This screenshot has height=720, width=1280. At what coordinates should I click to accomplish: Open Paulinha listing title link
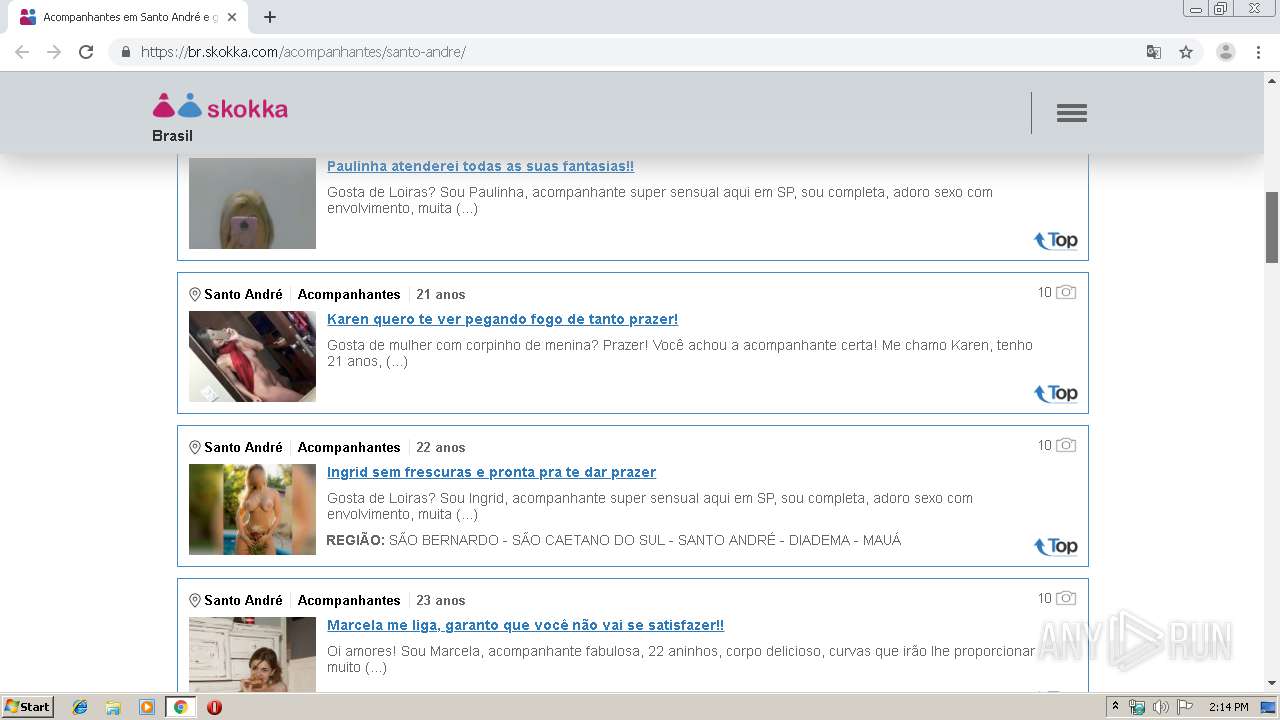pyautogui.click(x=480, y=166)
